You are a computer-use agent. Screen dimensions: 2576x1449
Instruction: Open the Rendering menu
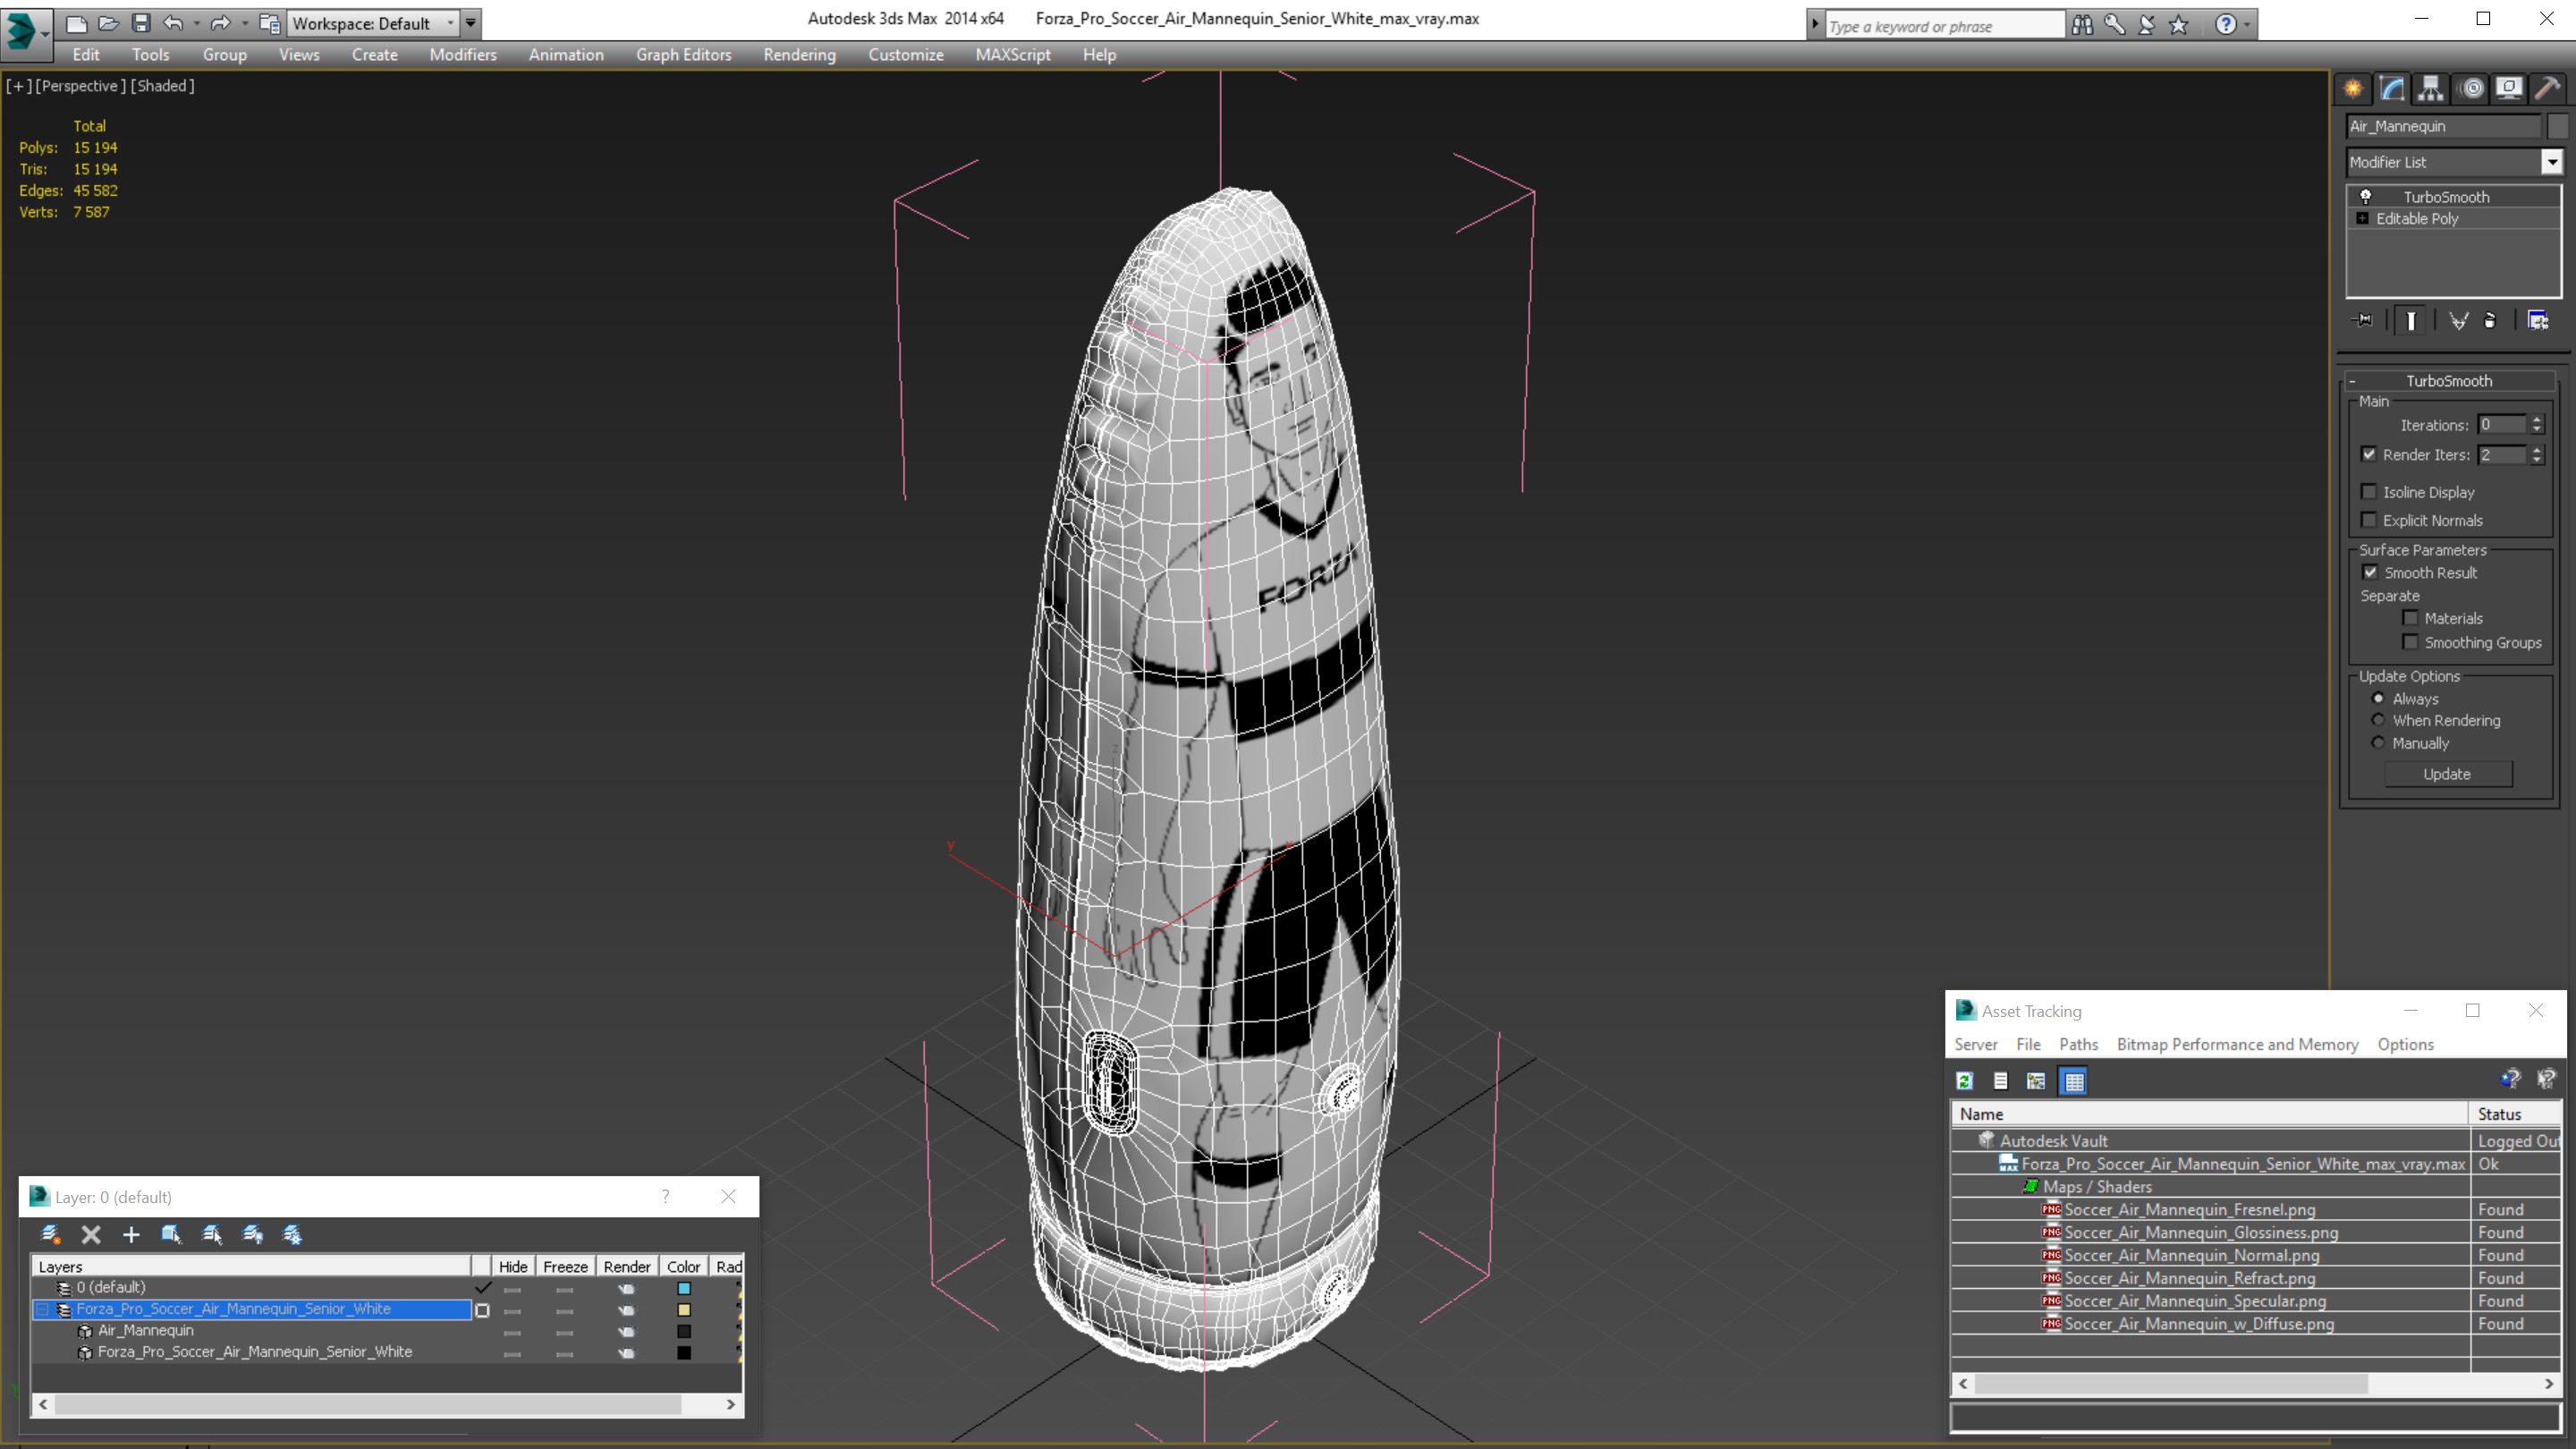point(799,55)
